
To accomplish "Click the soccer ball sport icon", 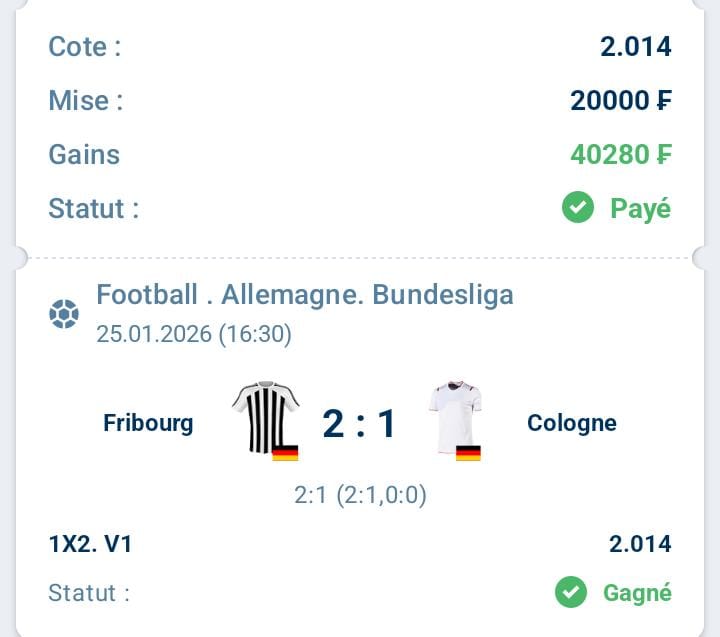I will [x=64, y=315].
